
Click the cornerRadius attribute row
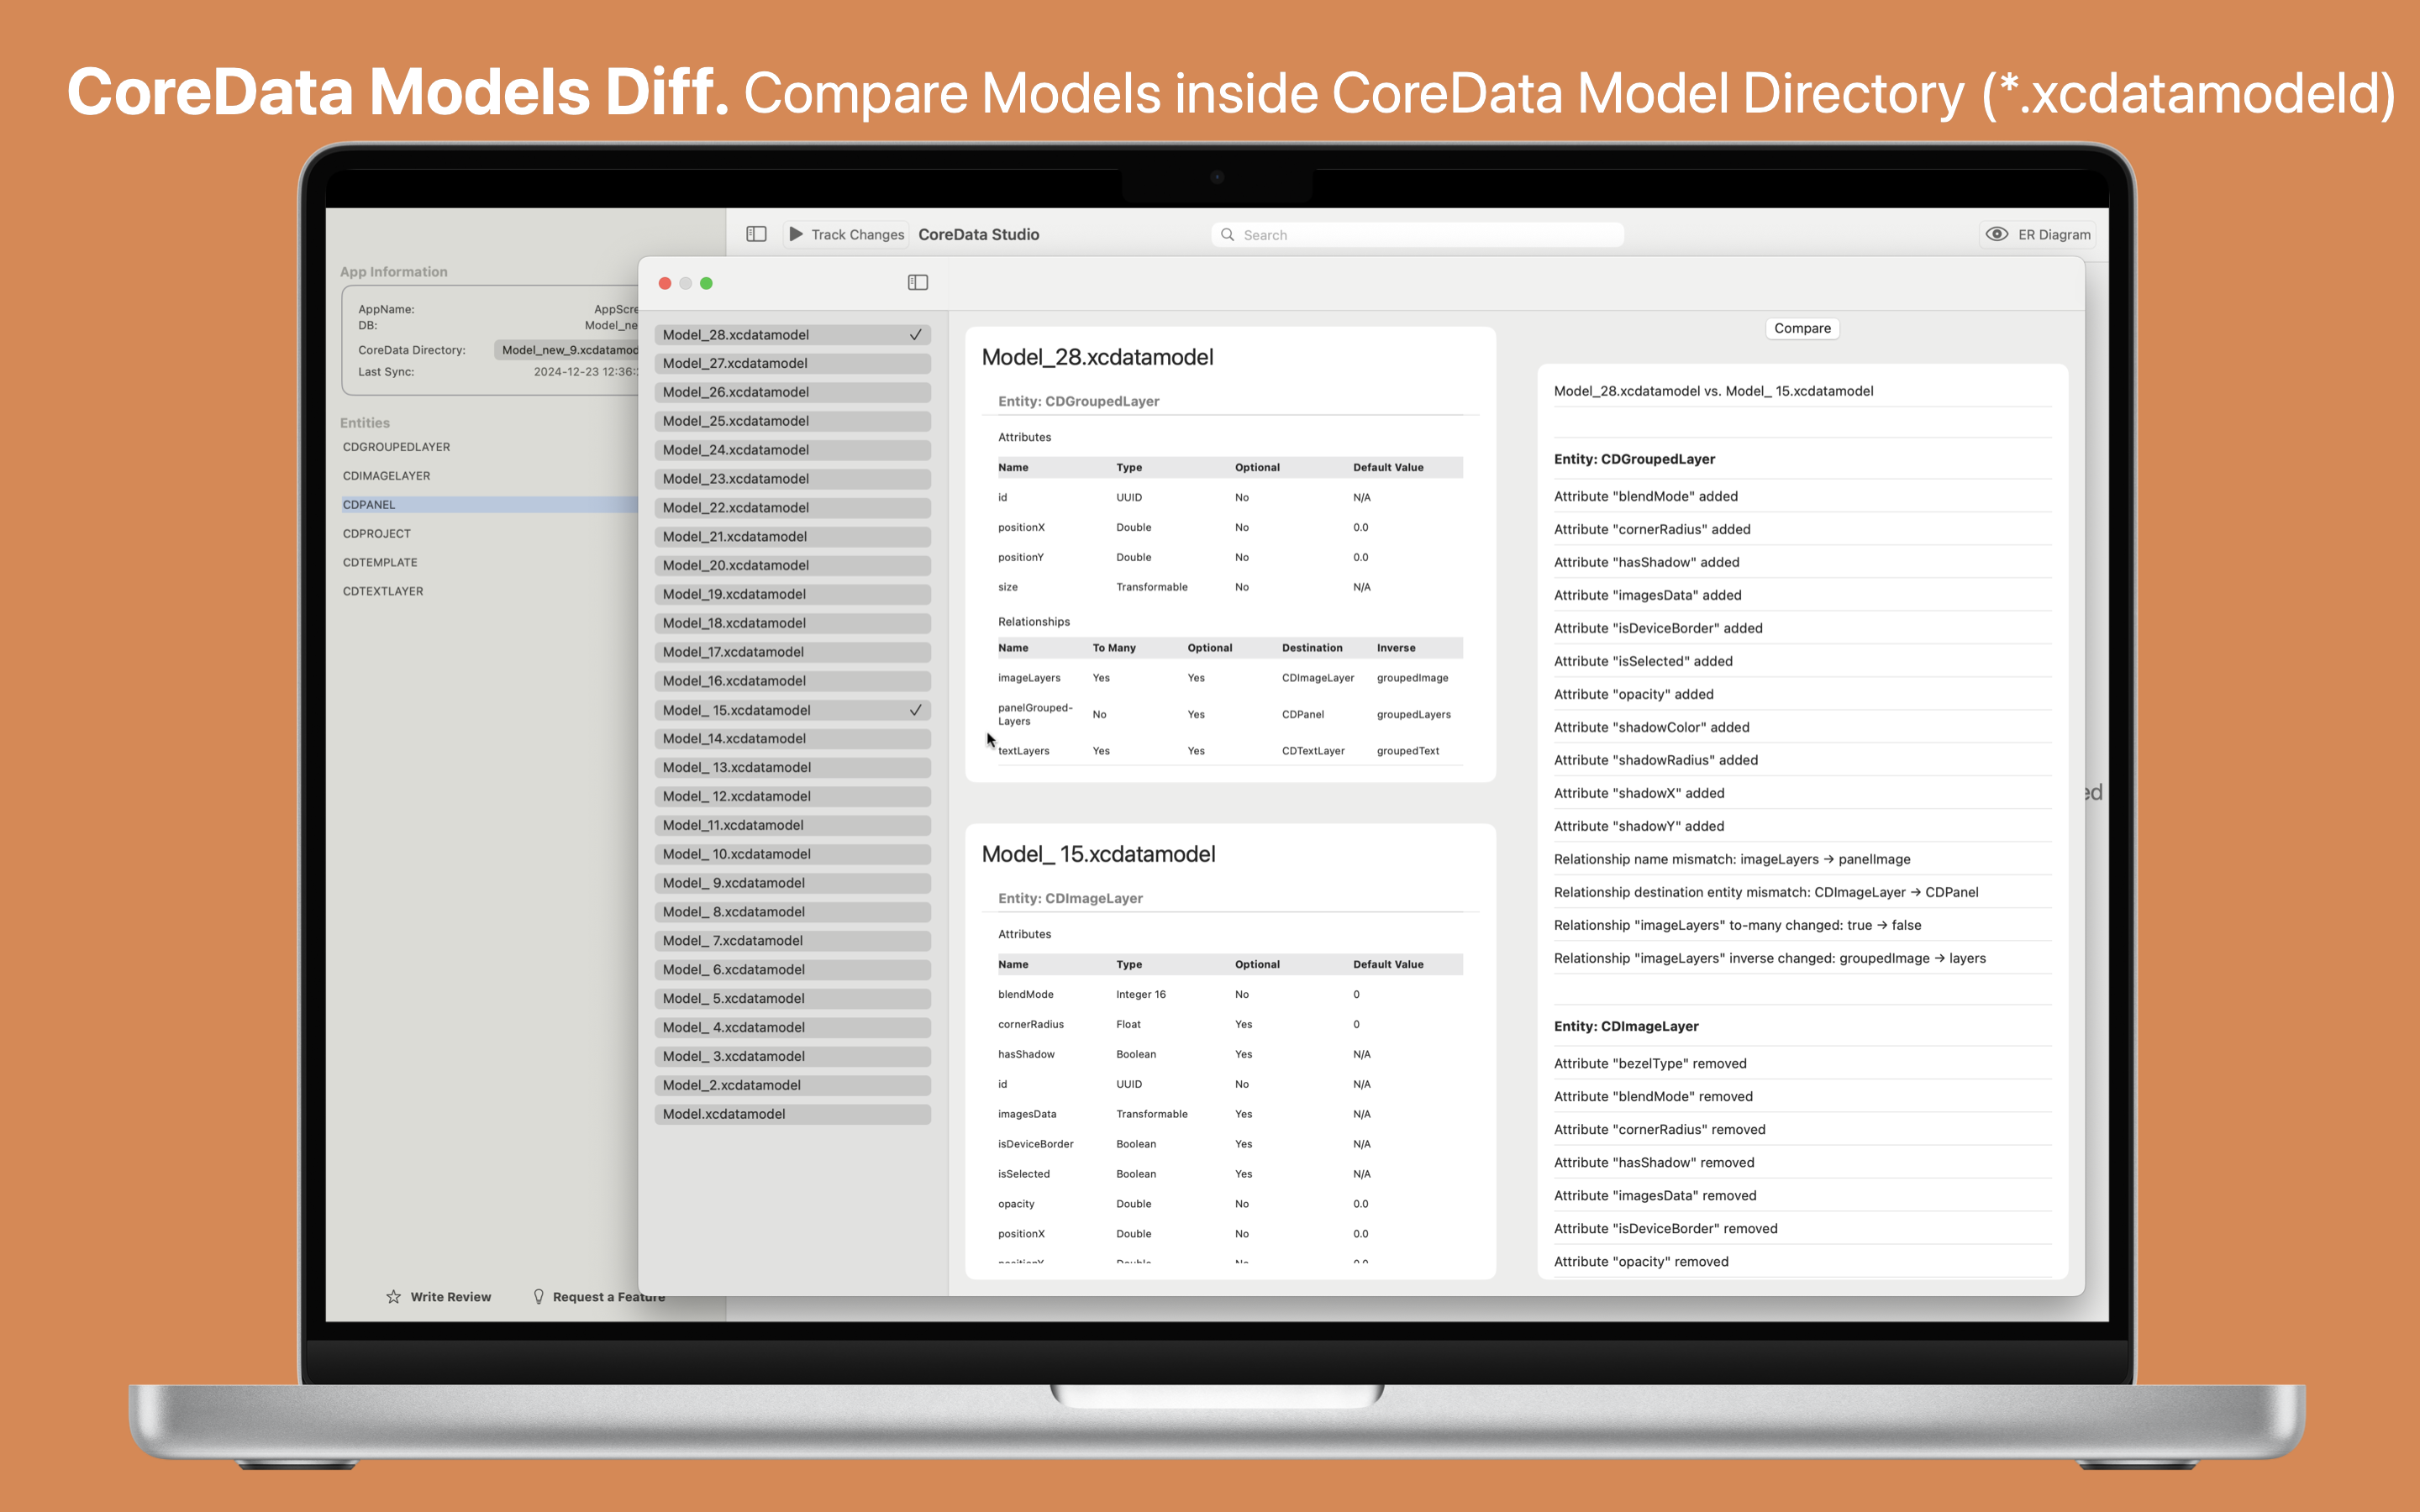coord(1230,1024)
